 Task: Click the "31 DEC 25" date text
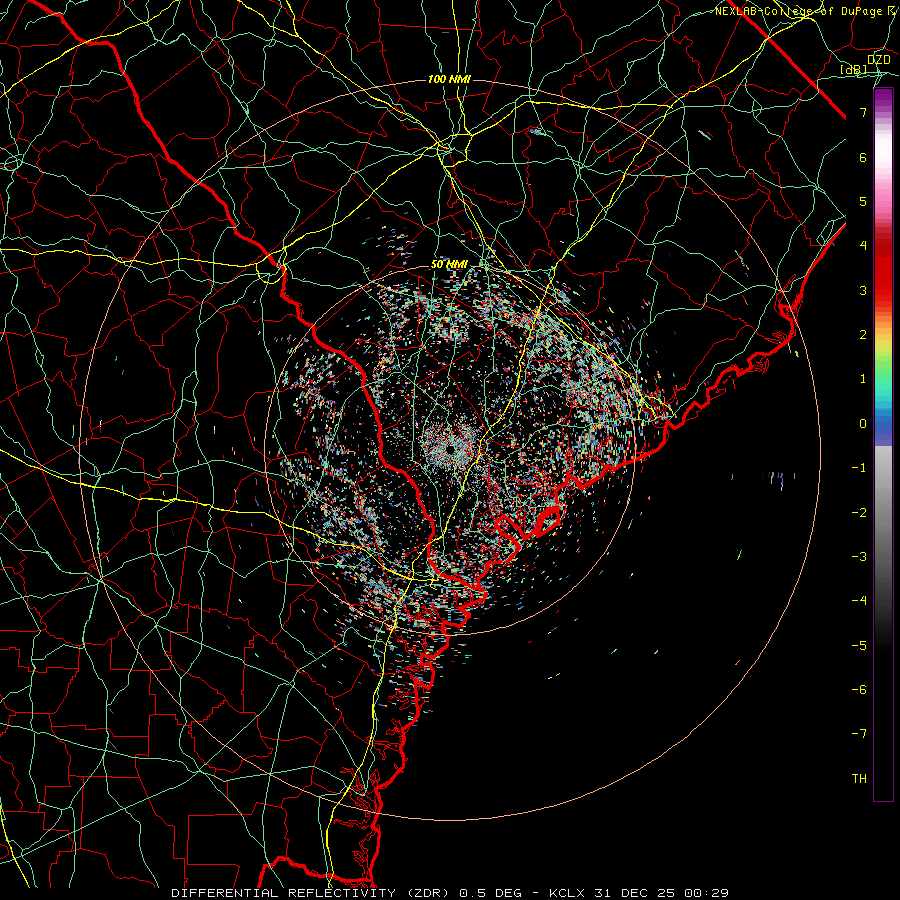point(637,893)
